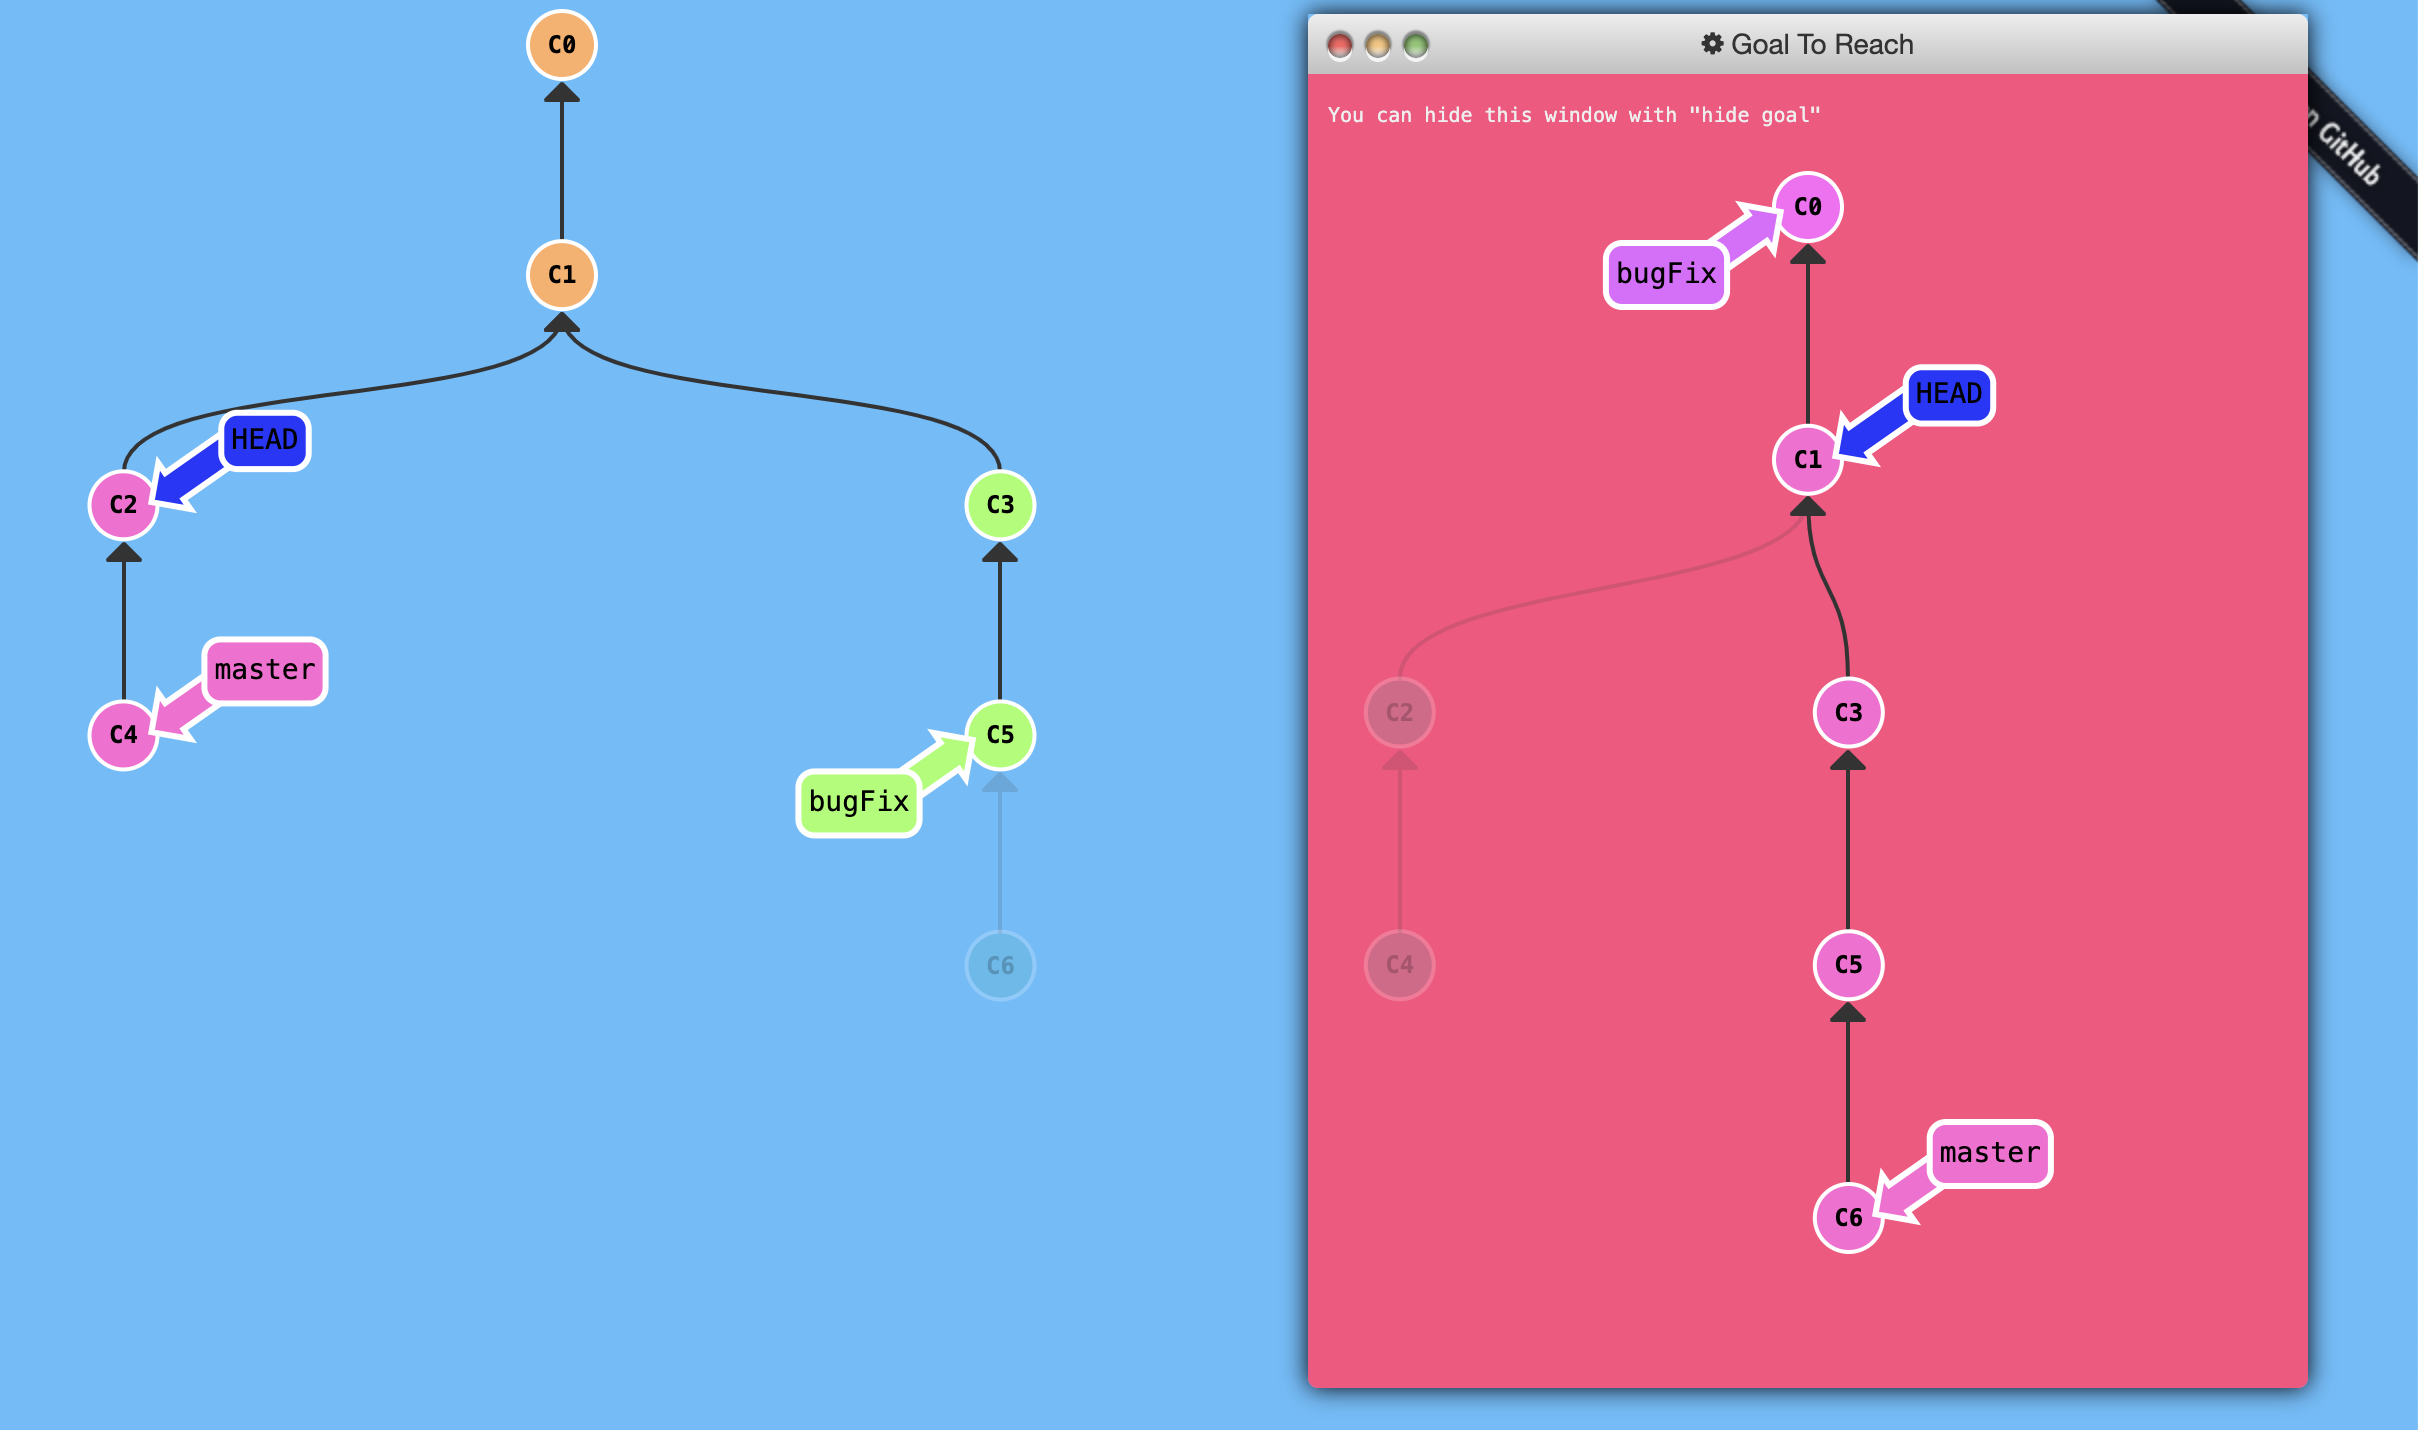Click C6 commit node in goal tree
Image resolution: width=2418 pixels, height=1430 pixels.
[x=1847, y=1217]
